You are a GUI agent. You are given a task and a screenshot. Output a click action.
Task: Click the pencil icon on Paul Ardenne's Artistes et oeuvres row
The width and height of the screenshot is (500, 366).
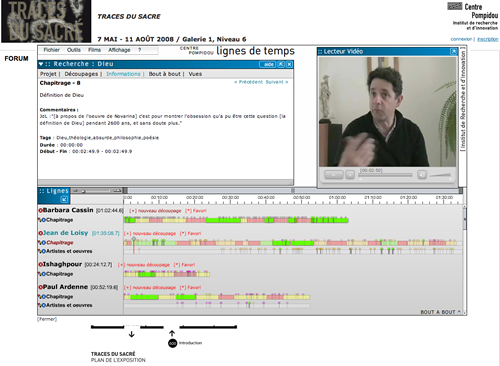click(x=39, y=305)
